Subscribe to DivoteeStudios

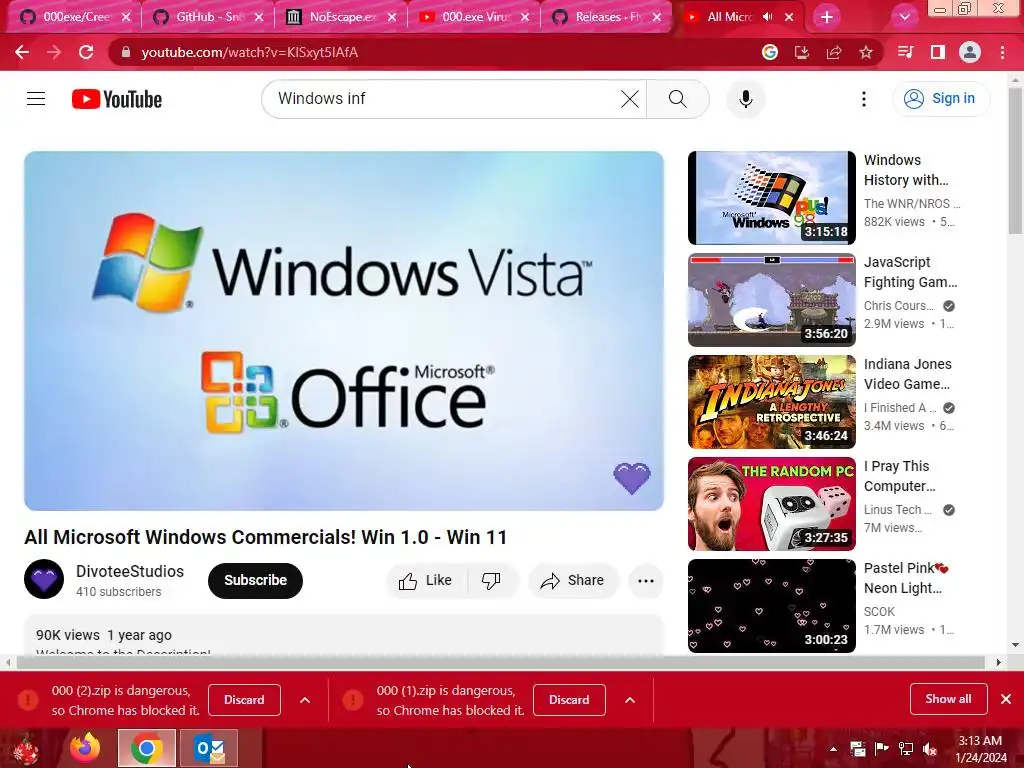tap(255, 581)
